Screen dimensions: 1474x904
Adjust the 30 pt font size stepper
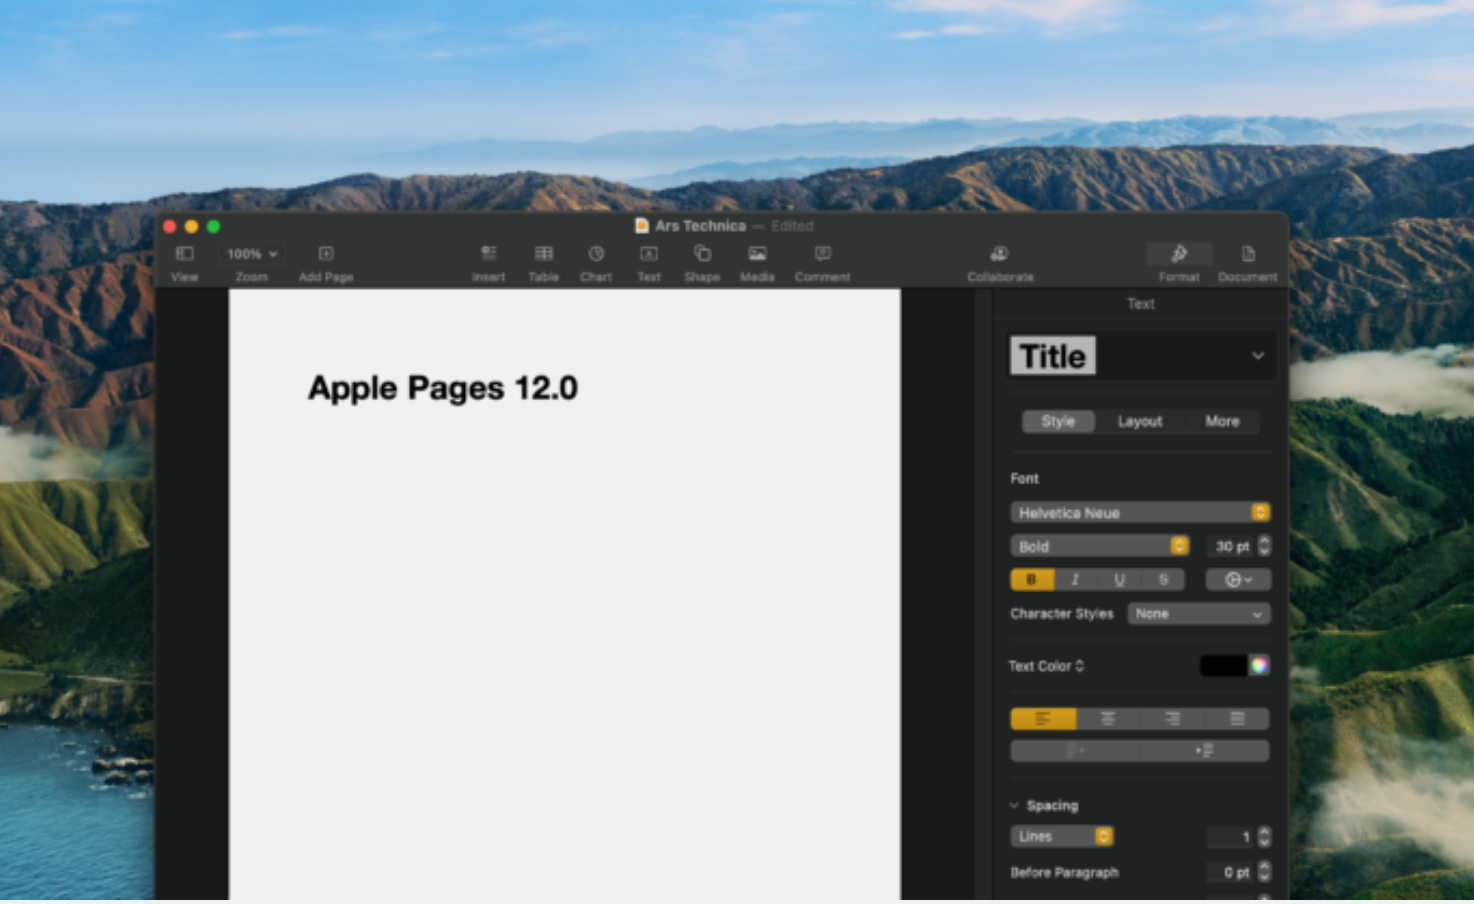[1264, 546]
